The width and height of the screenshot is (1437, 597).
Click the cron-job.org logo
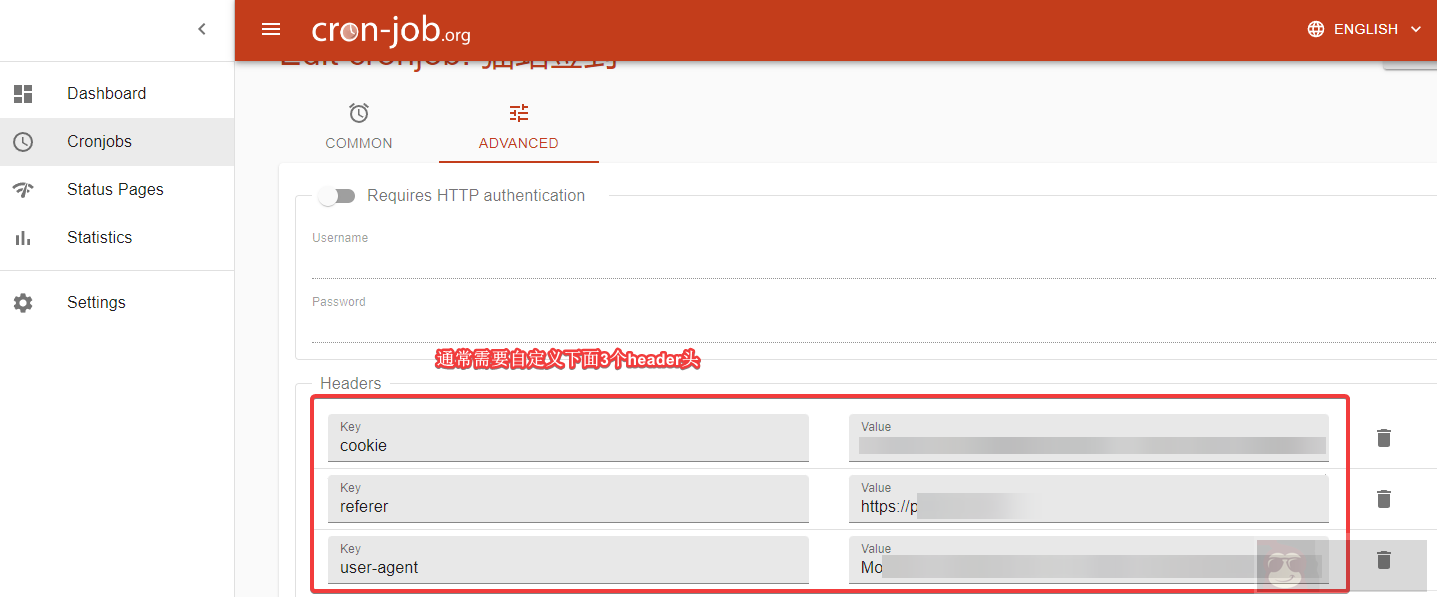point(391,31)
